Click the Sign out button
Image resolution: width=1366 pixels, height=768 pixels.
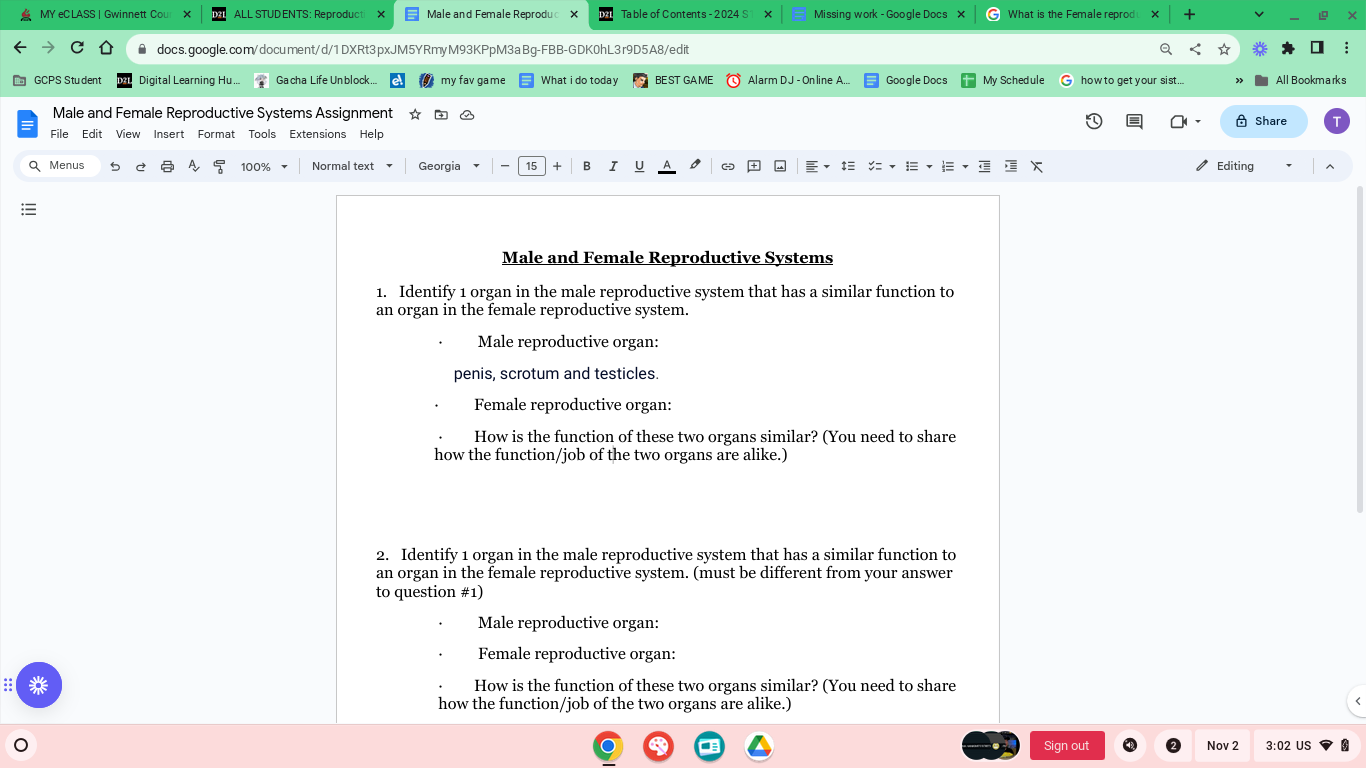click(x=1066, y=746)
